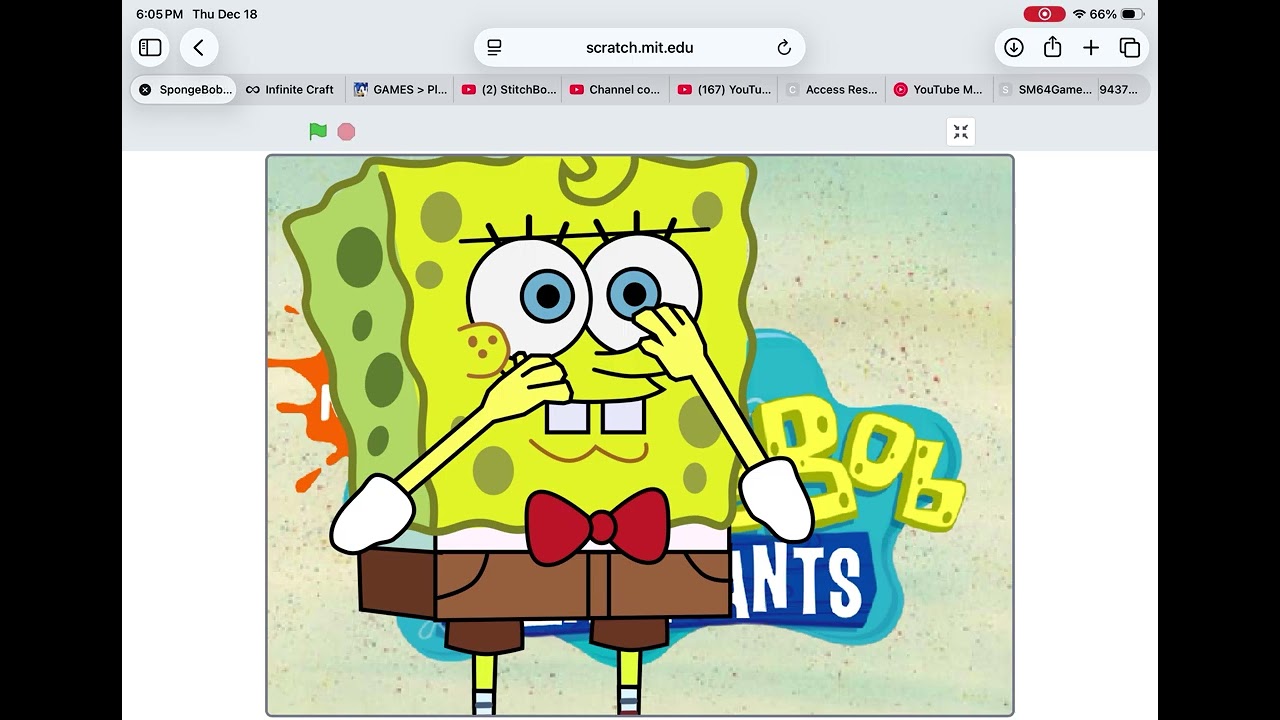Tap the Wi-Fi status icon

[1079, 14]
